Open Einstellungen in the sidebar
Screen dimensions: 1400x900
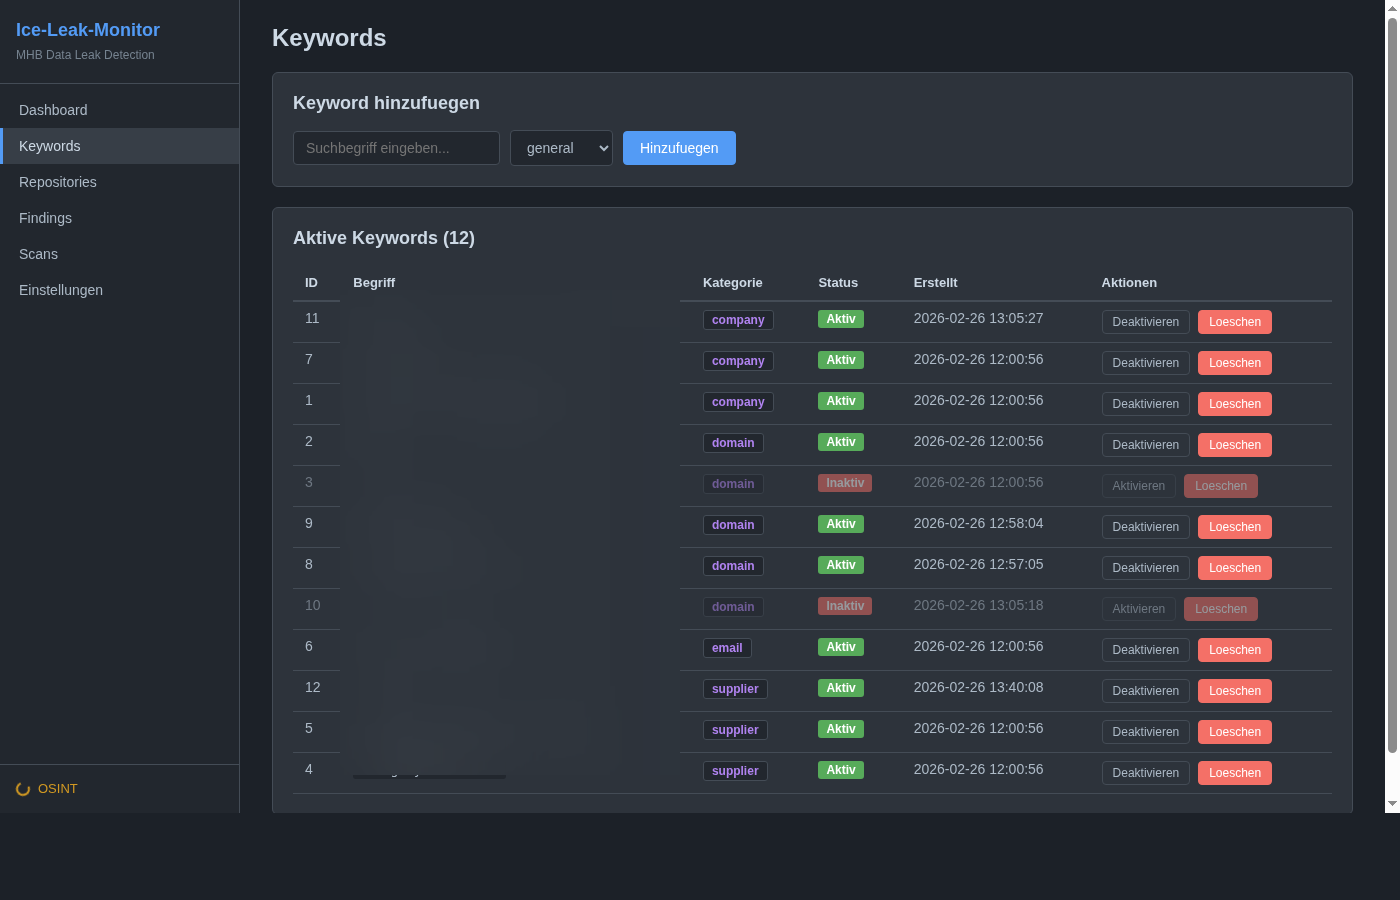point(120,290)
